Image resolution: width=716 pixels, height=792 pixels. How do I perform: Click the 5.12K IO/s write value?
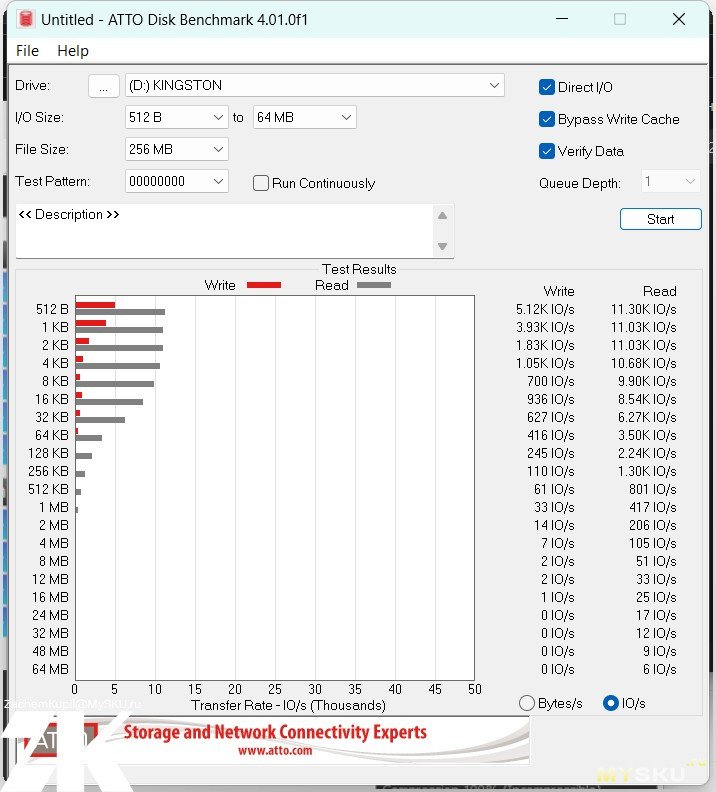(545, 309)
